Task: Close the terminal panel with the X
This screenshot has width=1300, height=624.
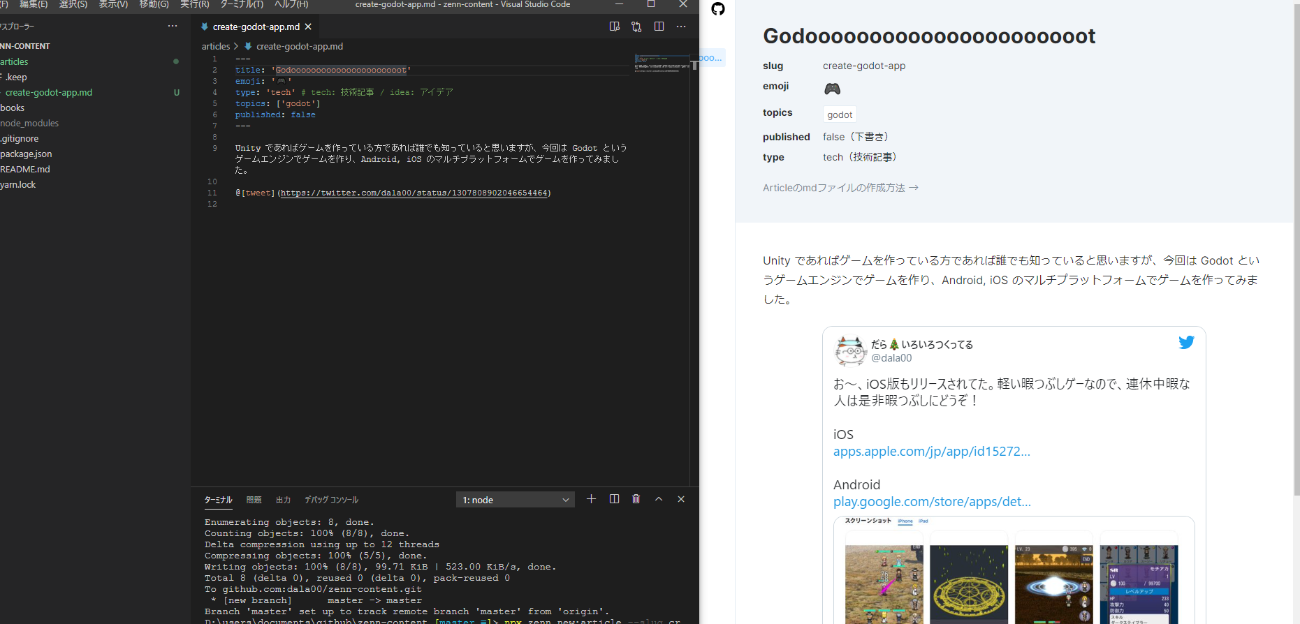Action: tap(681, 499)
